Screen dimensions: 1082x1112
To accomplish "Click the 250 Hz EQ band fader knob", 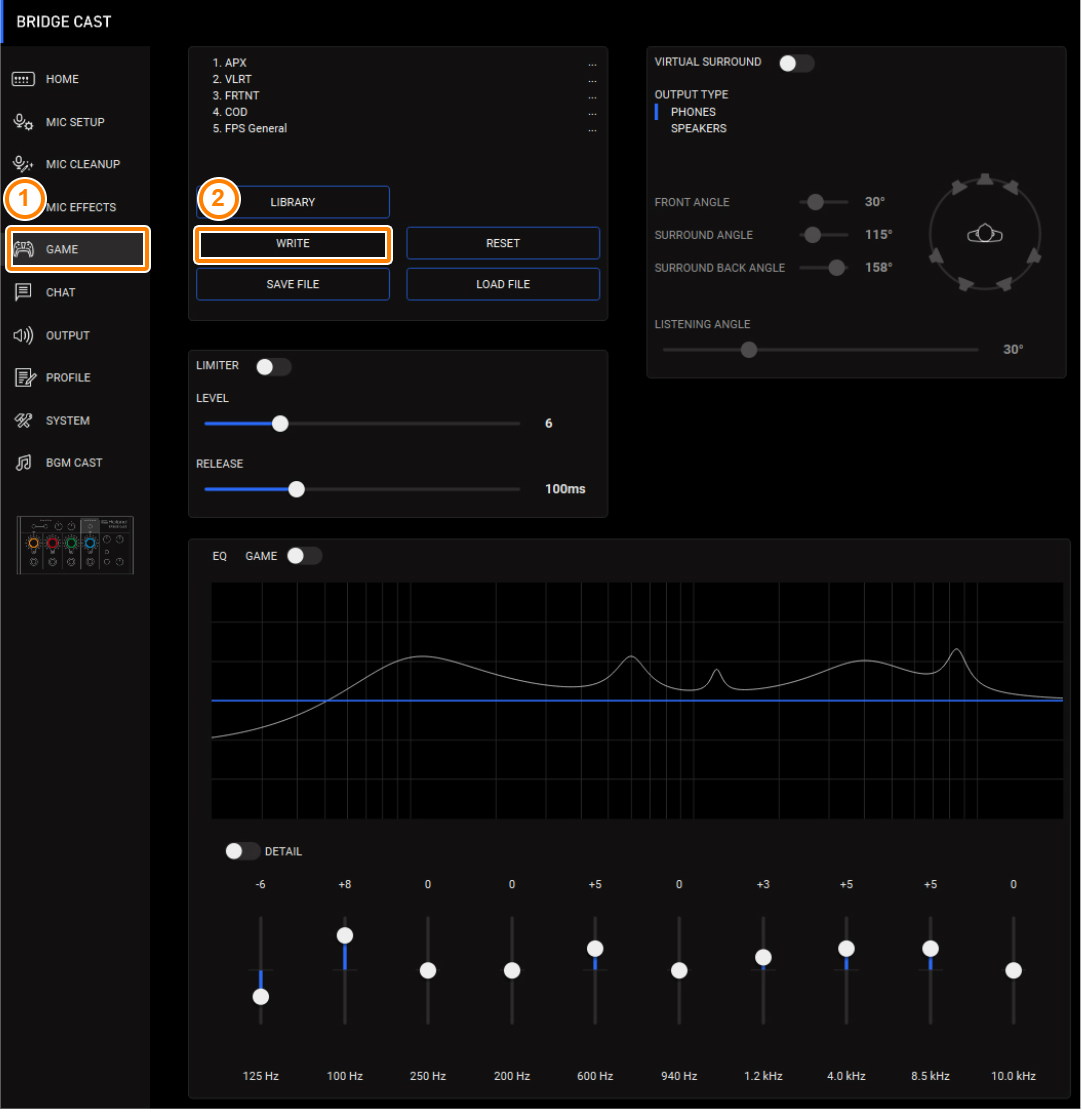I will point(428,970).
